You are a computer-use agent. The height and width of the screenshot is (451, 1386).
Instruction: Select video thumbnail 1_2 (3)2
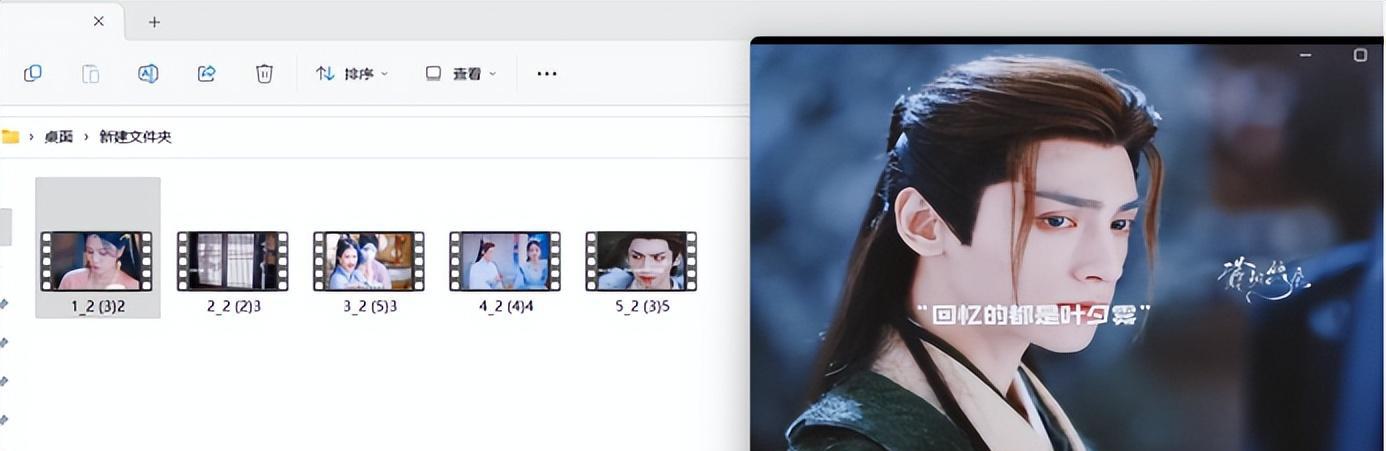pyautogui.click(x=97, y=261)
